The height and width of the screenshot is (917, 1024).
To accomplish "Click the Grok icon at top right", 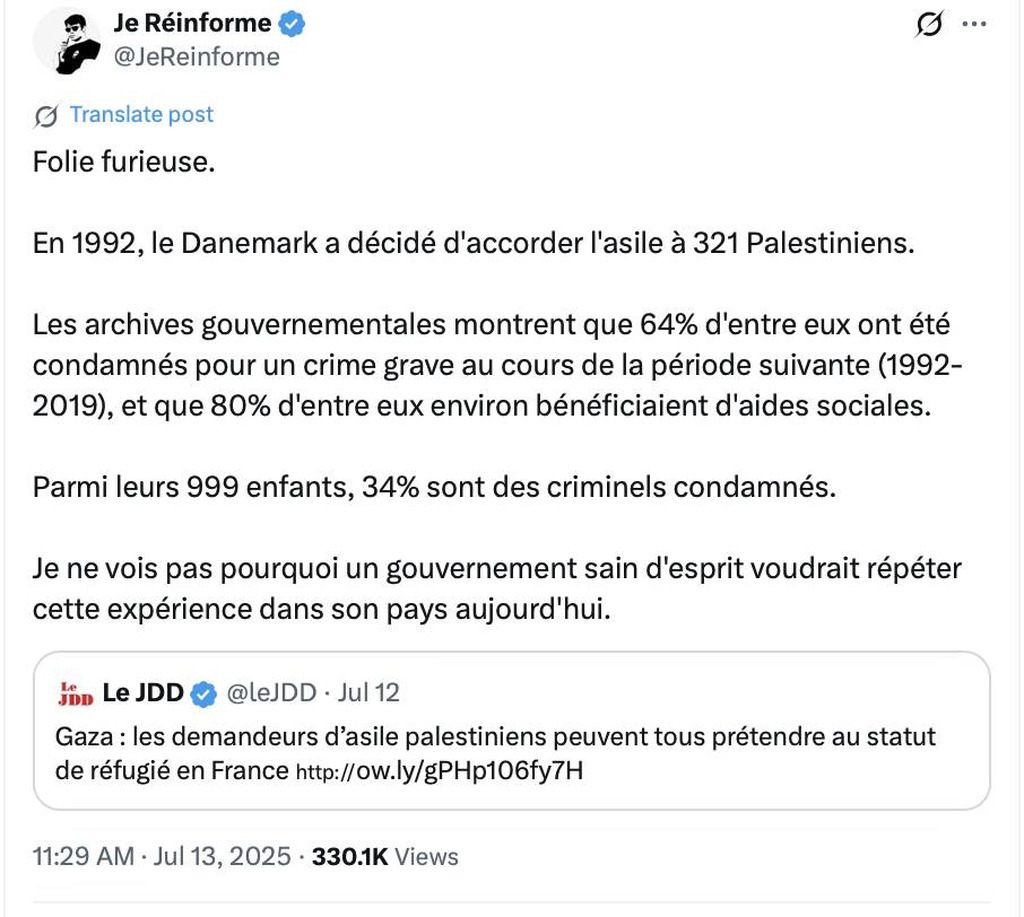I will click(929, 26).
